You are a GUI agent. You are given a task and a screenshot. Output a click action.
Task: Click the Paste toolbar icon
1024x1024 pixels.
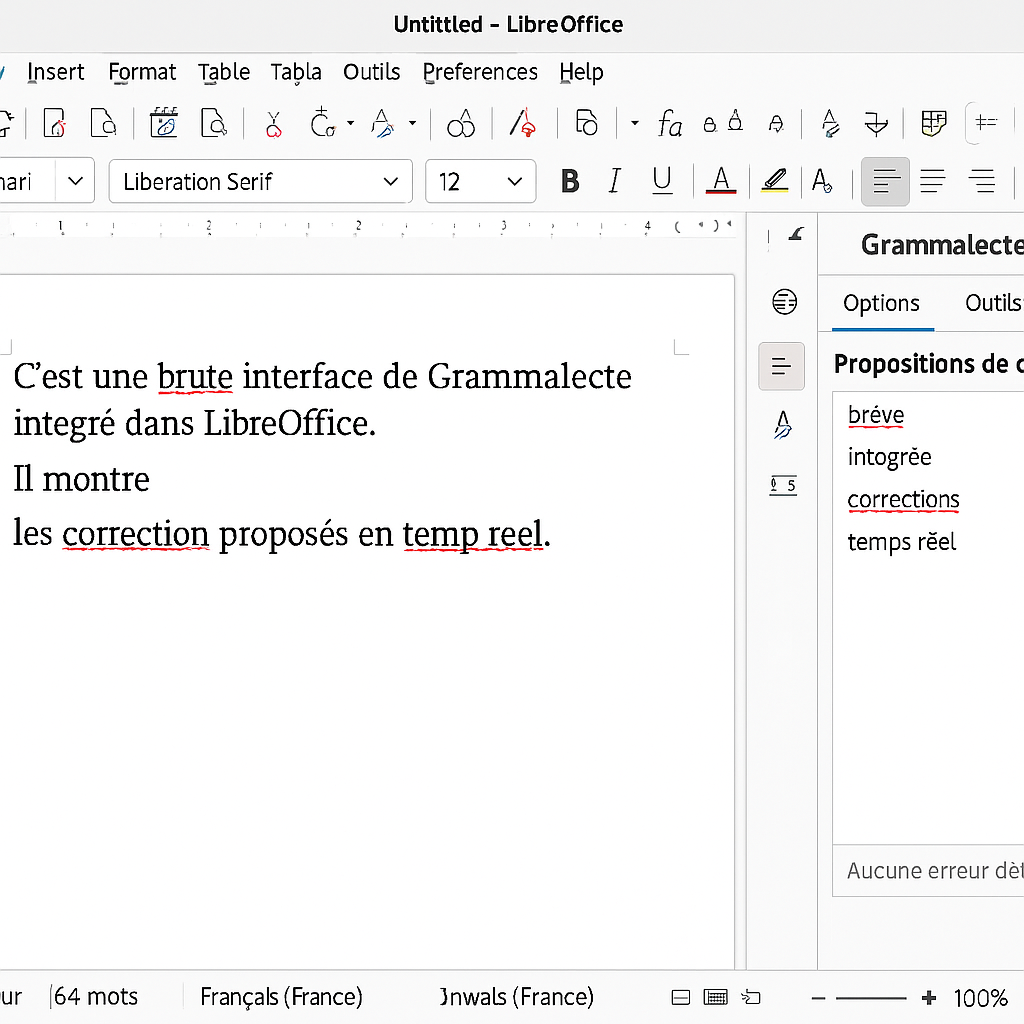coord(322,122)
